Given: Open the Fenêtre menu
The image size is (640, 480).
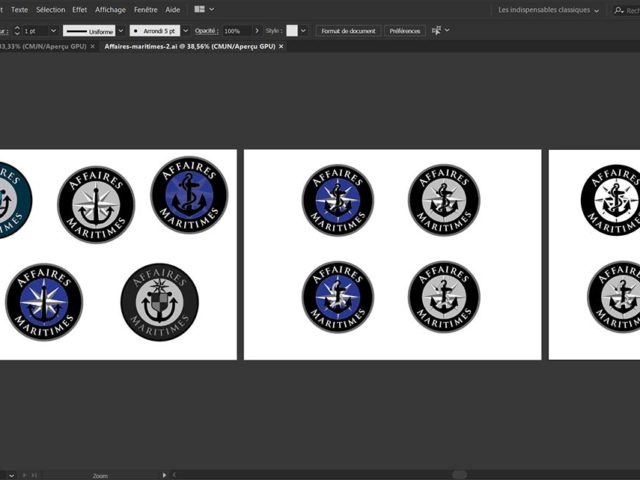Looking at the screenshot, I should [145, 9].
